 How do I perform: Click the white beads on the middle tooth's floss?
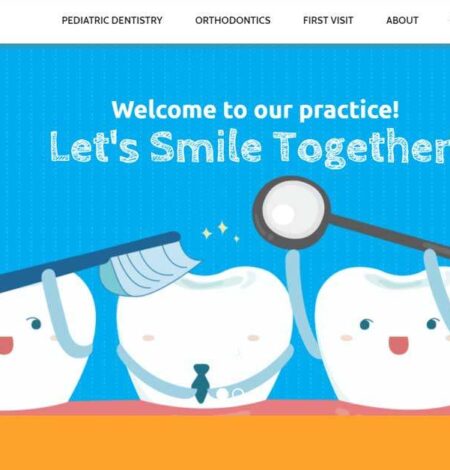[x=230, y=394]
